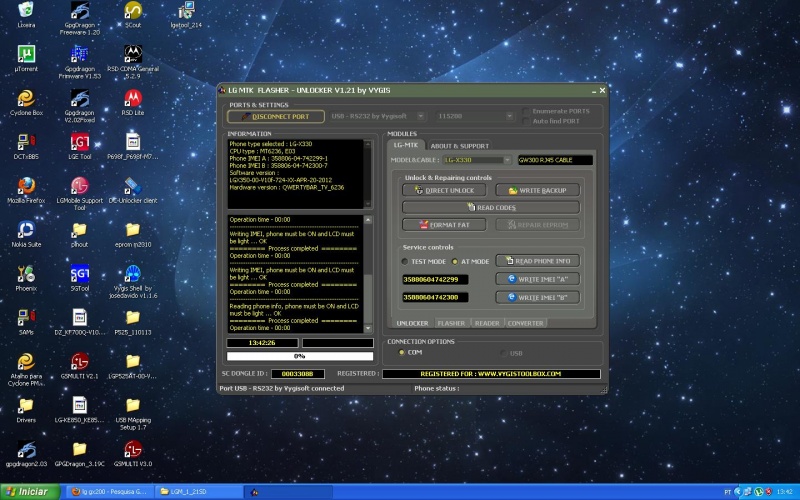This screenshot has height=500, width=800.
Task: Launch the Cyclone Box shortcut
Action: (x=26, y=102)
